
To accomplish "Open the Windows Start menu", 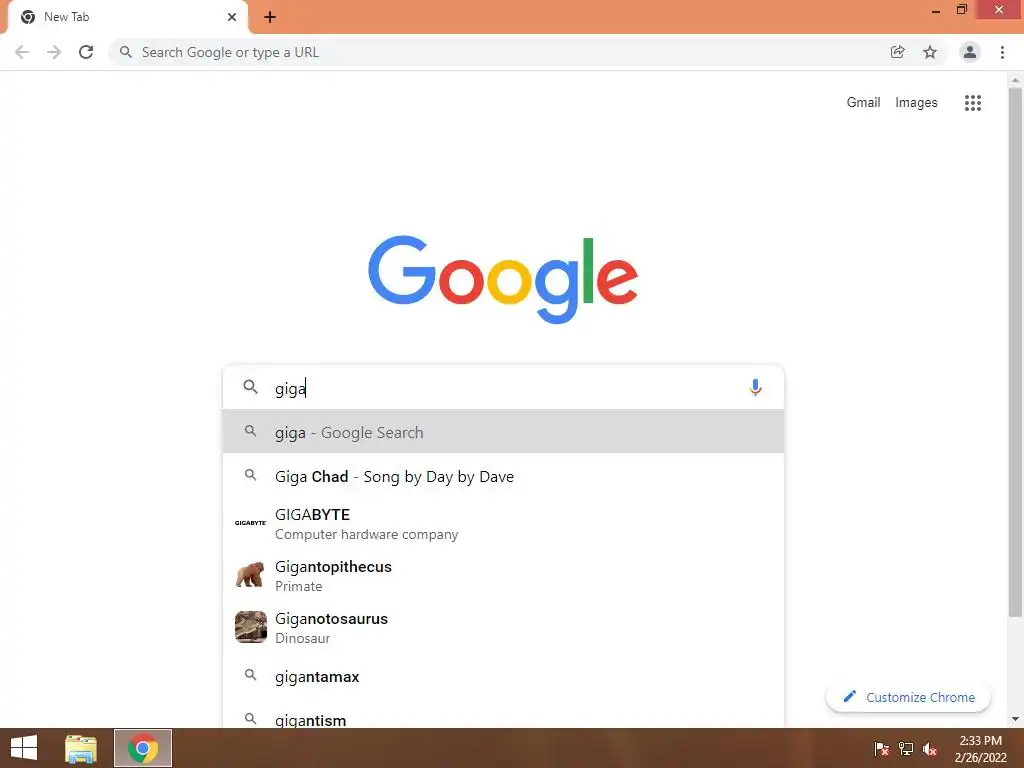I will tap(24, 748).
